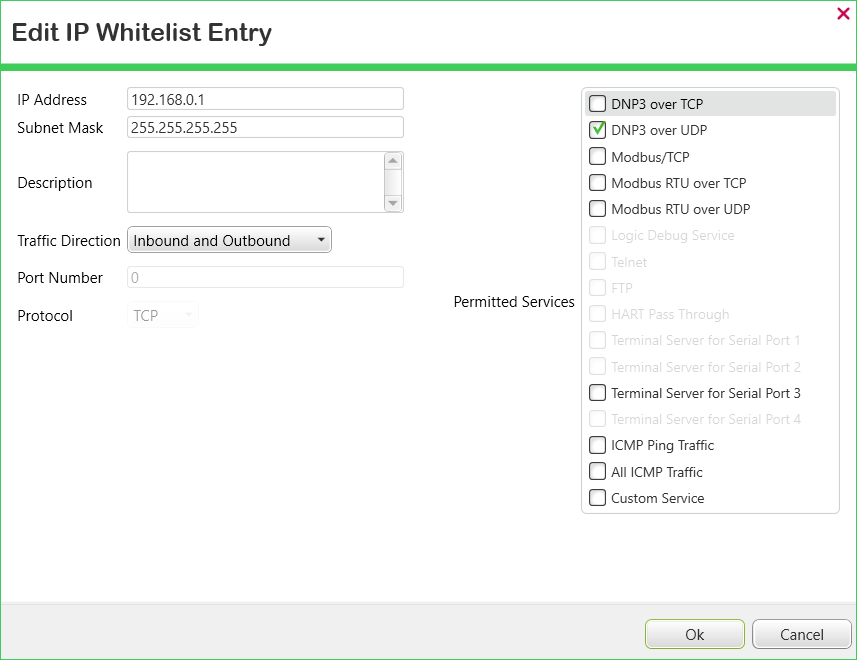The height and width of the screenshot is (660, 857).
Task: Open the Traffic Direction dropdown
Action: pos(230,240)
